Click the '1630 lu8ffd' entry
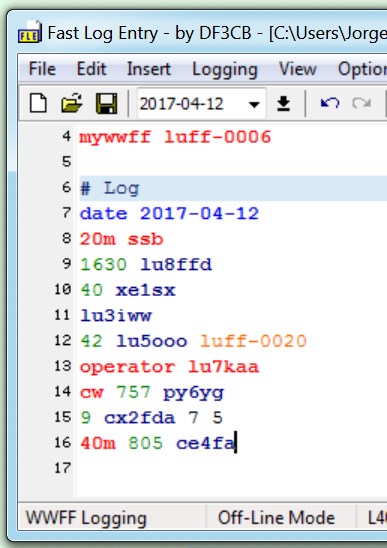Screen dimensions: 387x548 tap(146, 265)
